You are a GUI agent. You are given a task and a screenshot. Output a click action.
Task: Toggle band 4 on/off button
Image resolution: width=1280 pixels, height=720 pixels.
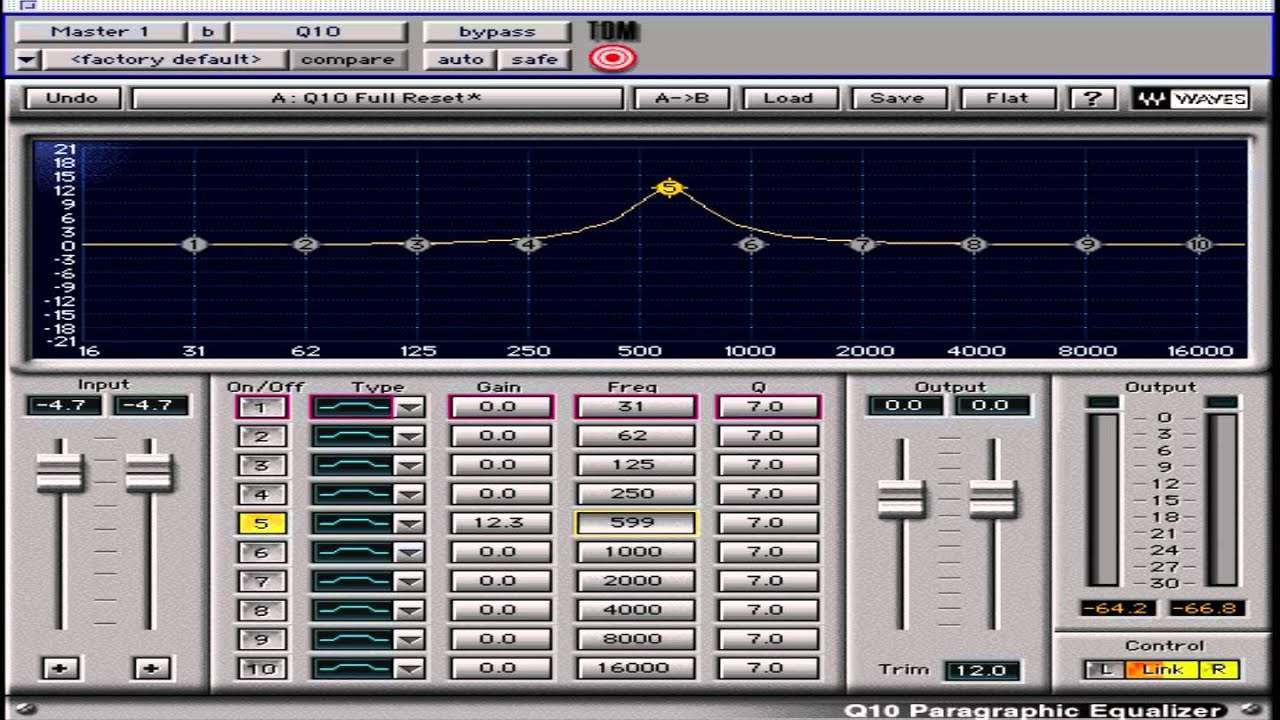point(262,494)
